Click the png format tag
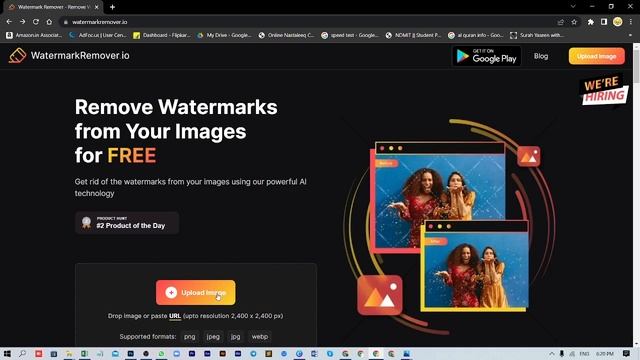 tap(189, 337)
